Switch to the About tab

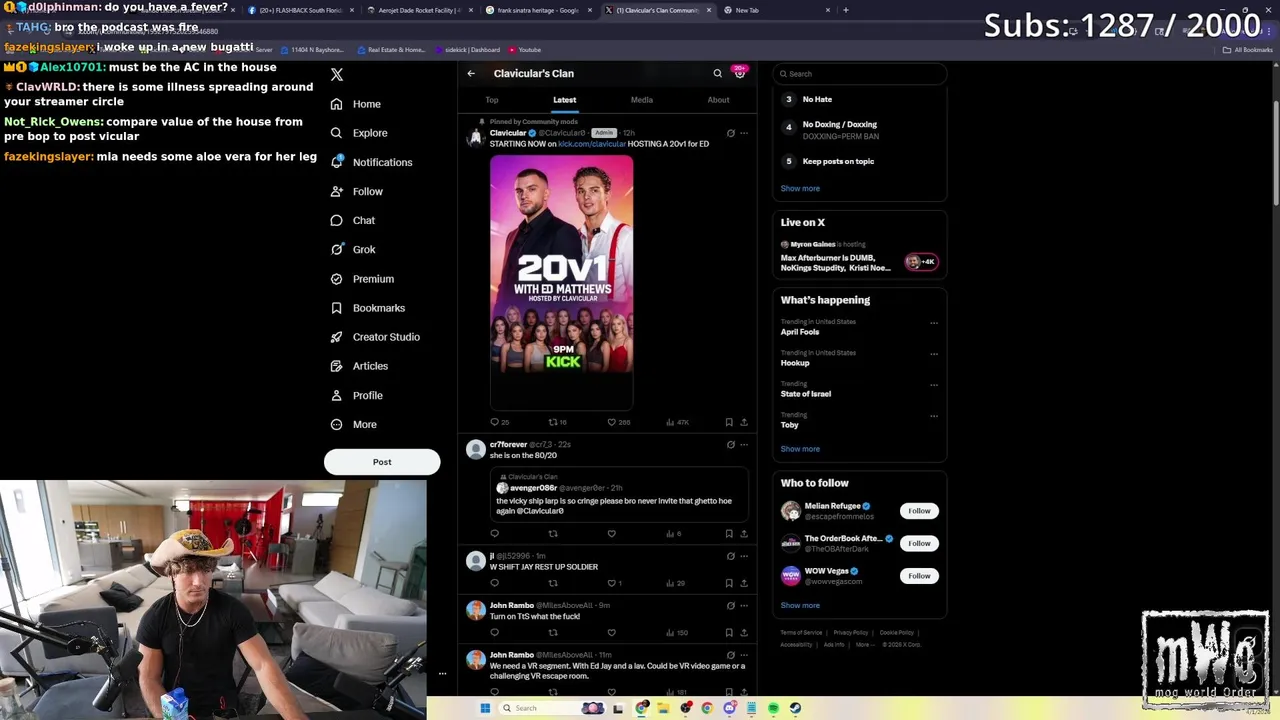[718, 100]
